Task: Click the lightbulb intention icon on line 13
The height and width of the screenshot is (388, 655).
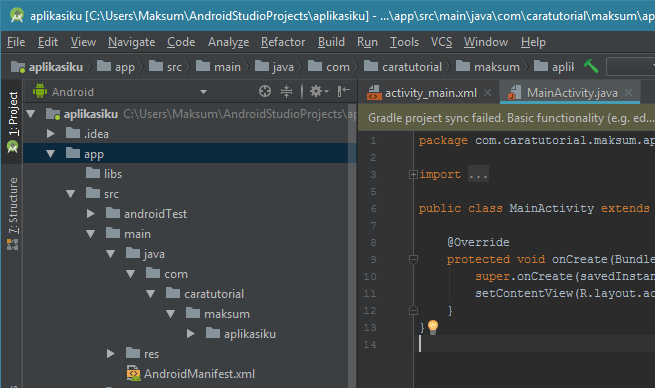Action: pyautogui.click(x=433, y=327)
